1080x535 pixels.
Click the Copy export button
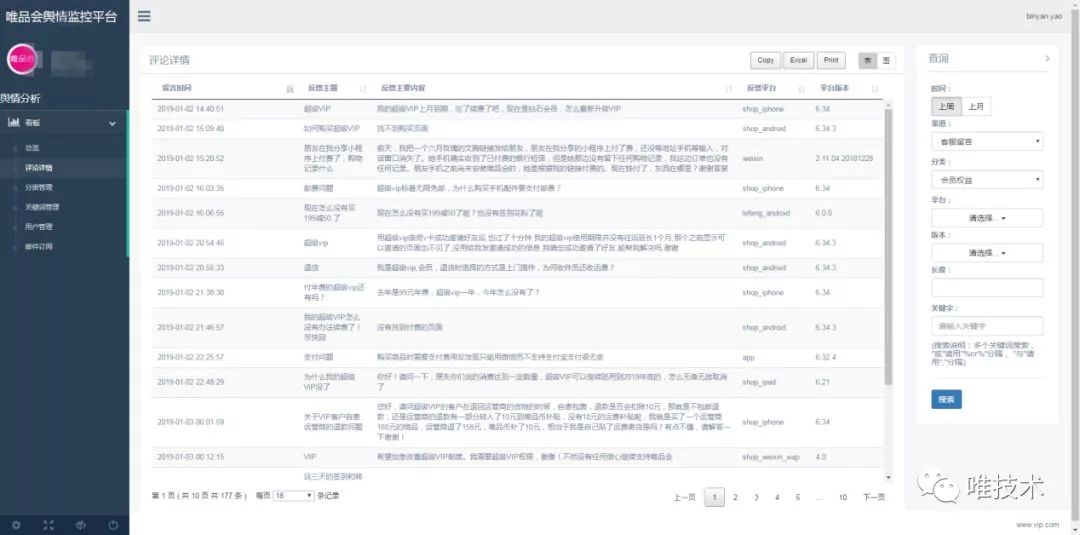[x=765, y=61]
